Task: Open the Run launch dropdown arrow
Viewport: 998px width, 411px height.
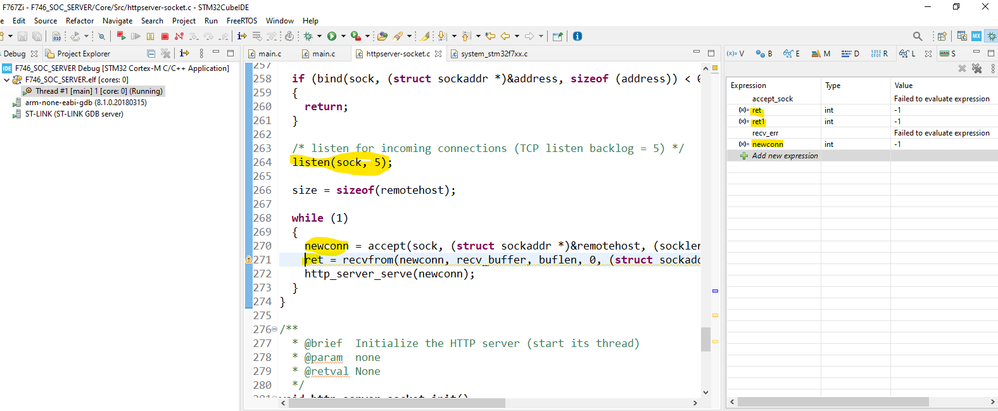Action: (343, 36)
